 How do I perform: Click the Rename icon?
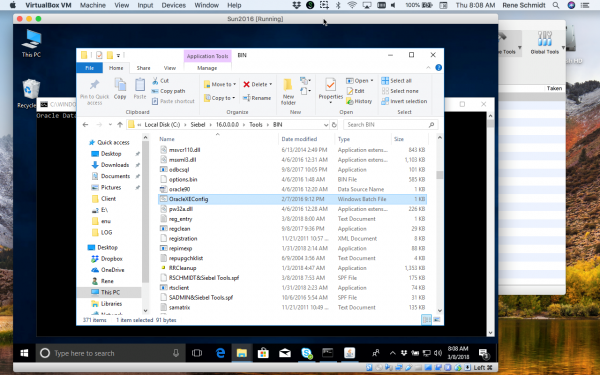[256, 98]
